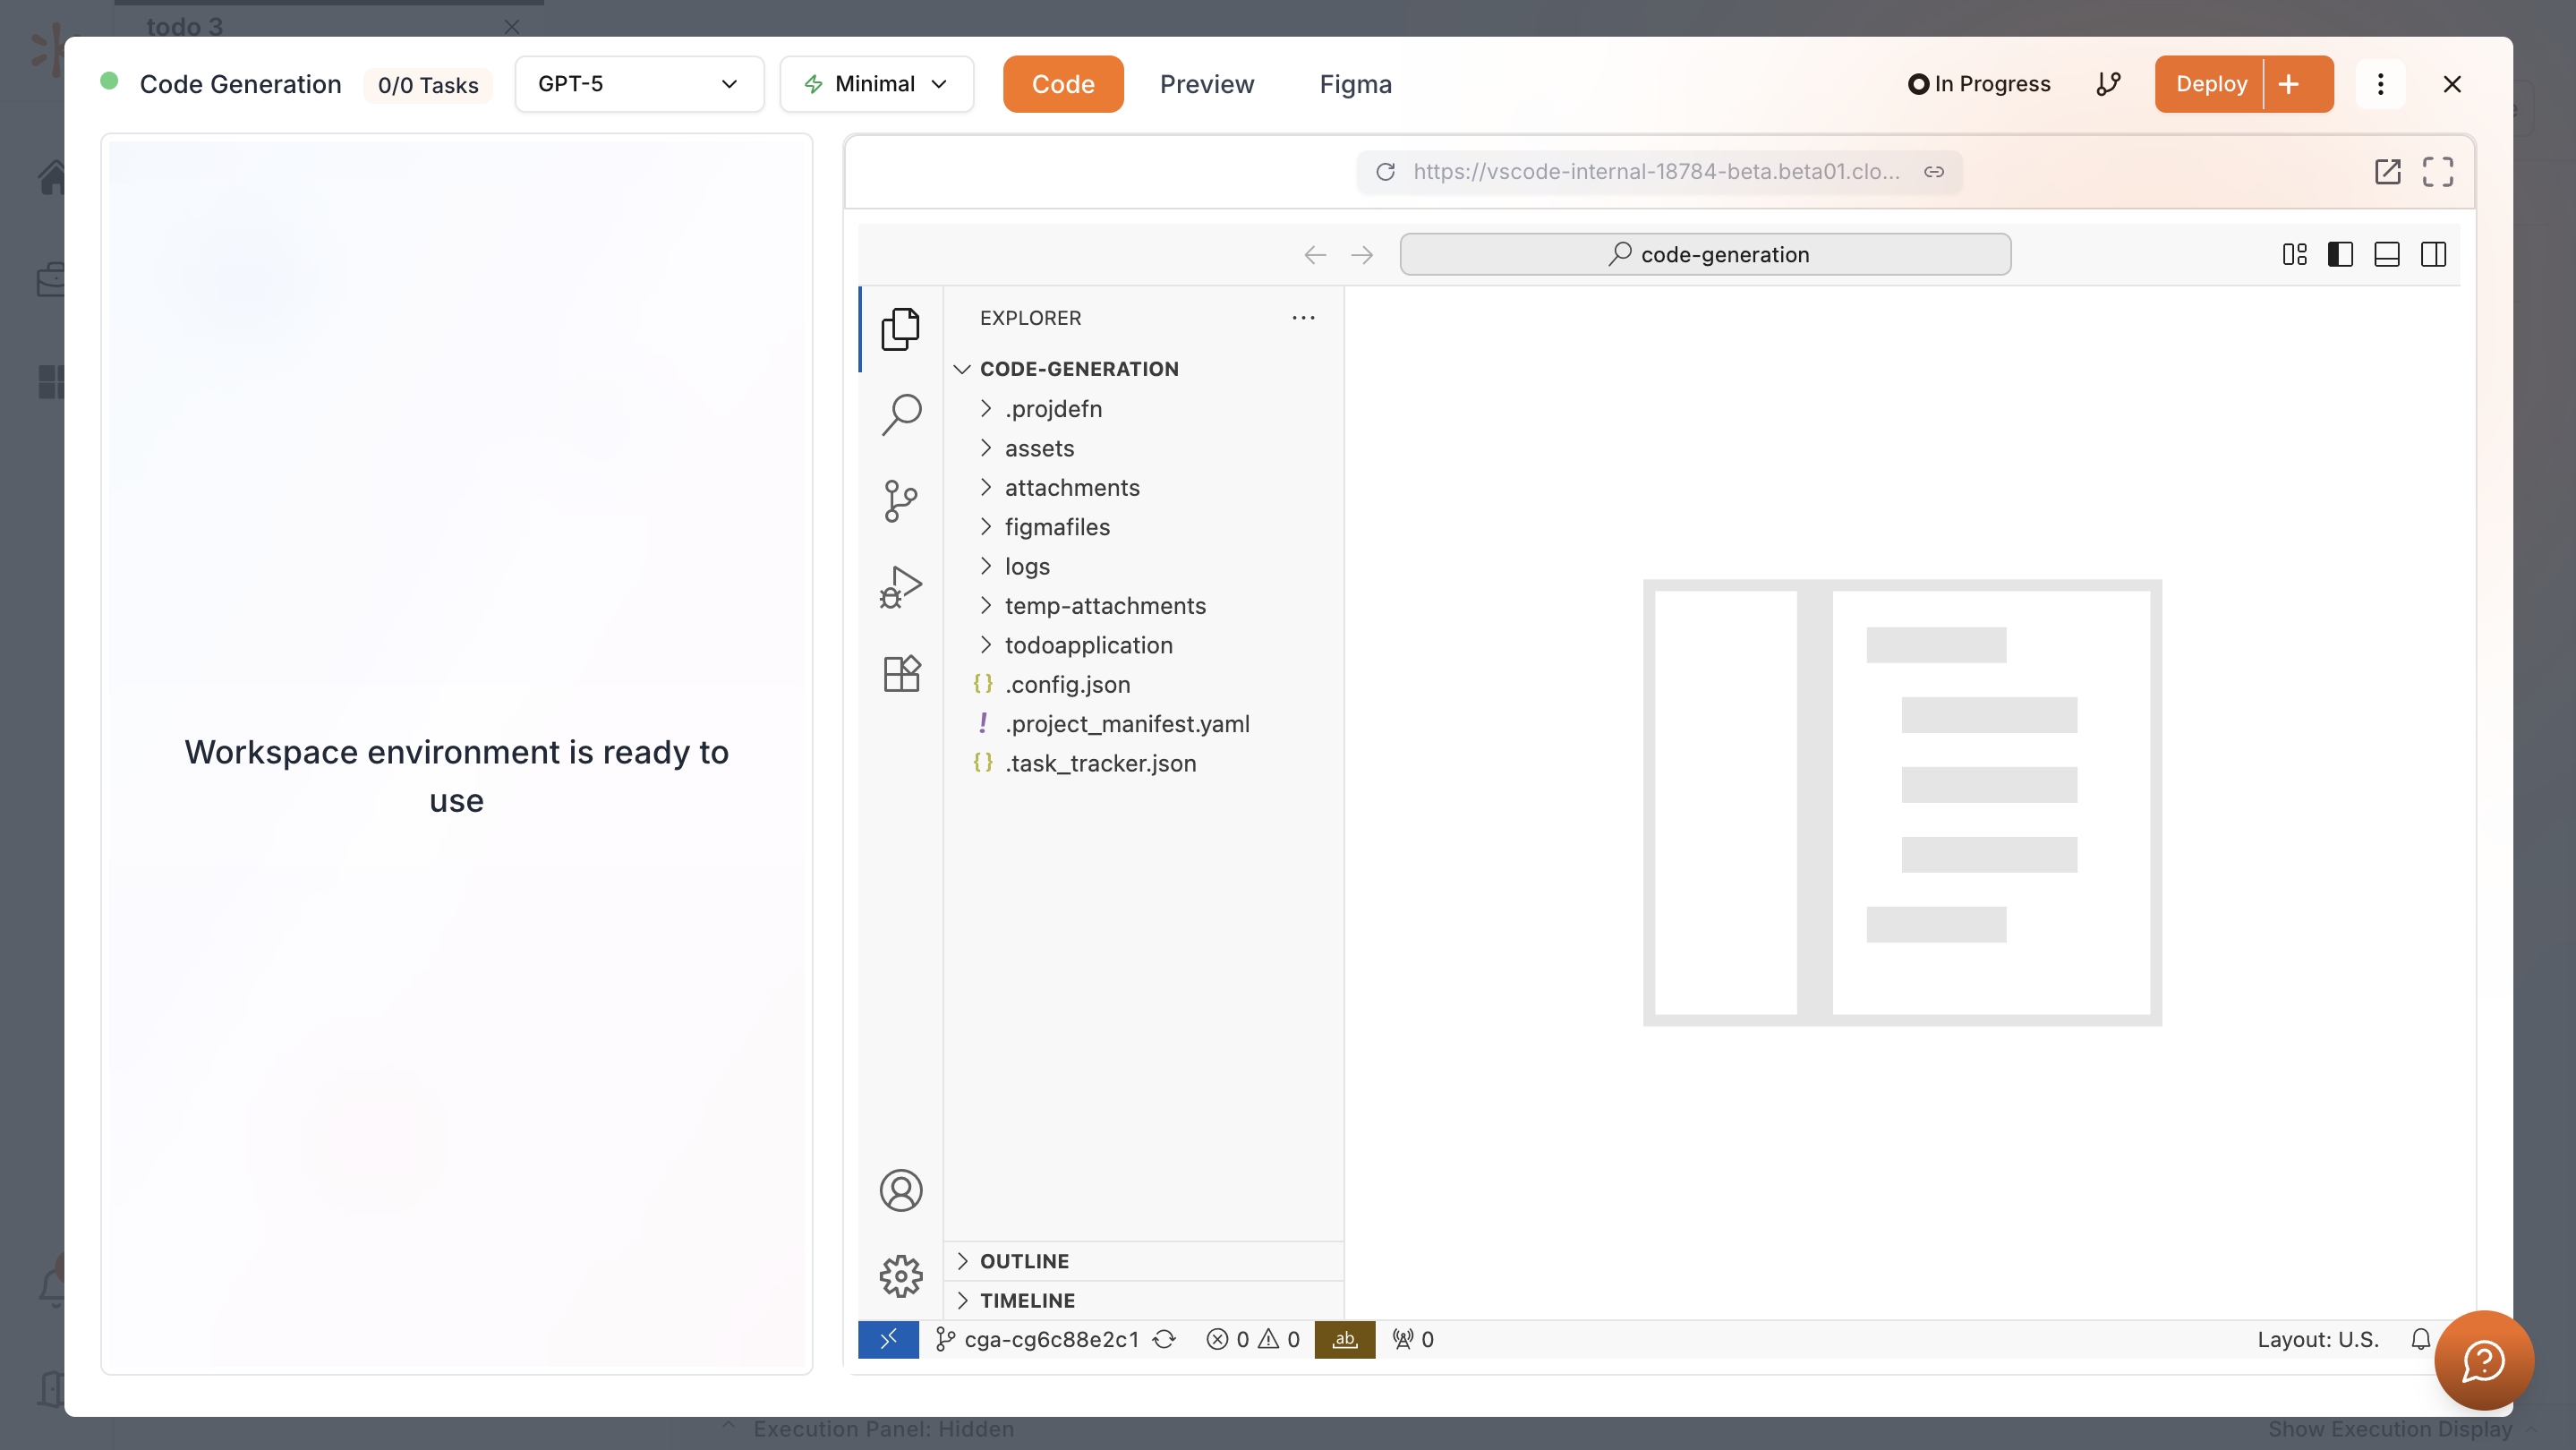This screenshot has width=2576, height=1450.
Task: Open the Minimal effort dropdown
Action: click(876, 84)
